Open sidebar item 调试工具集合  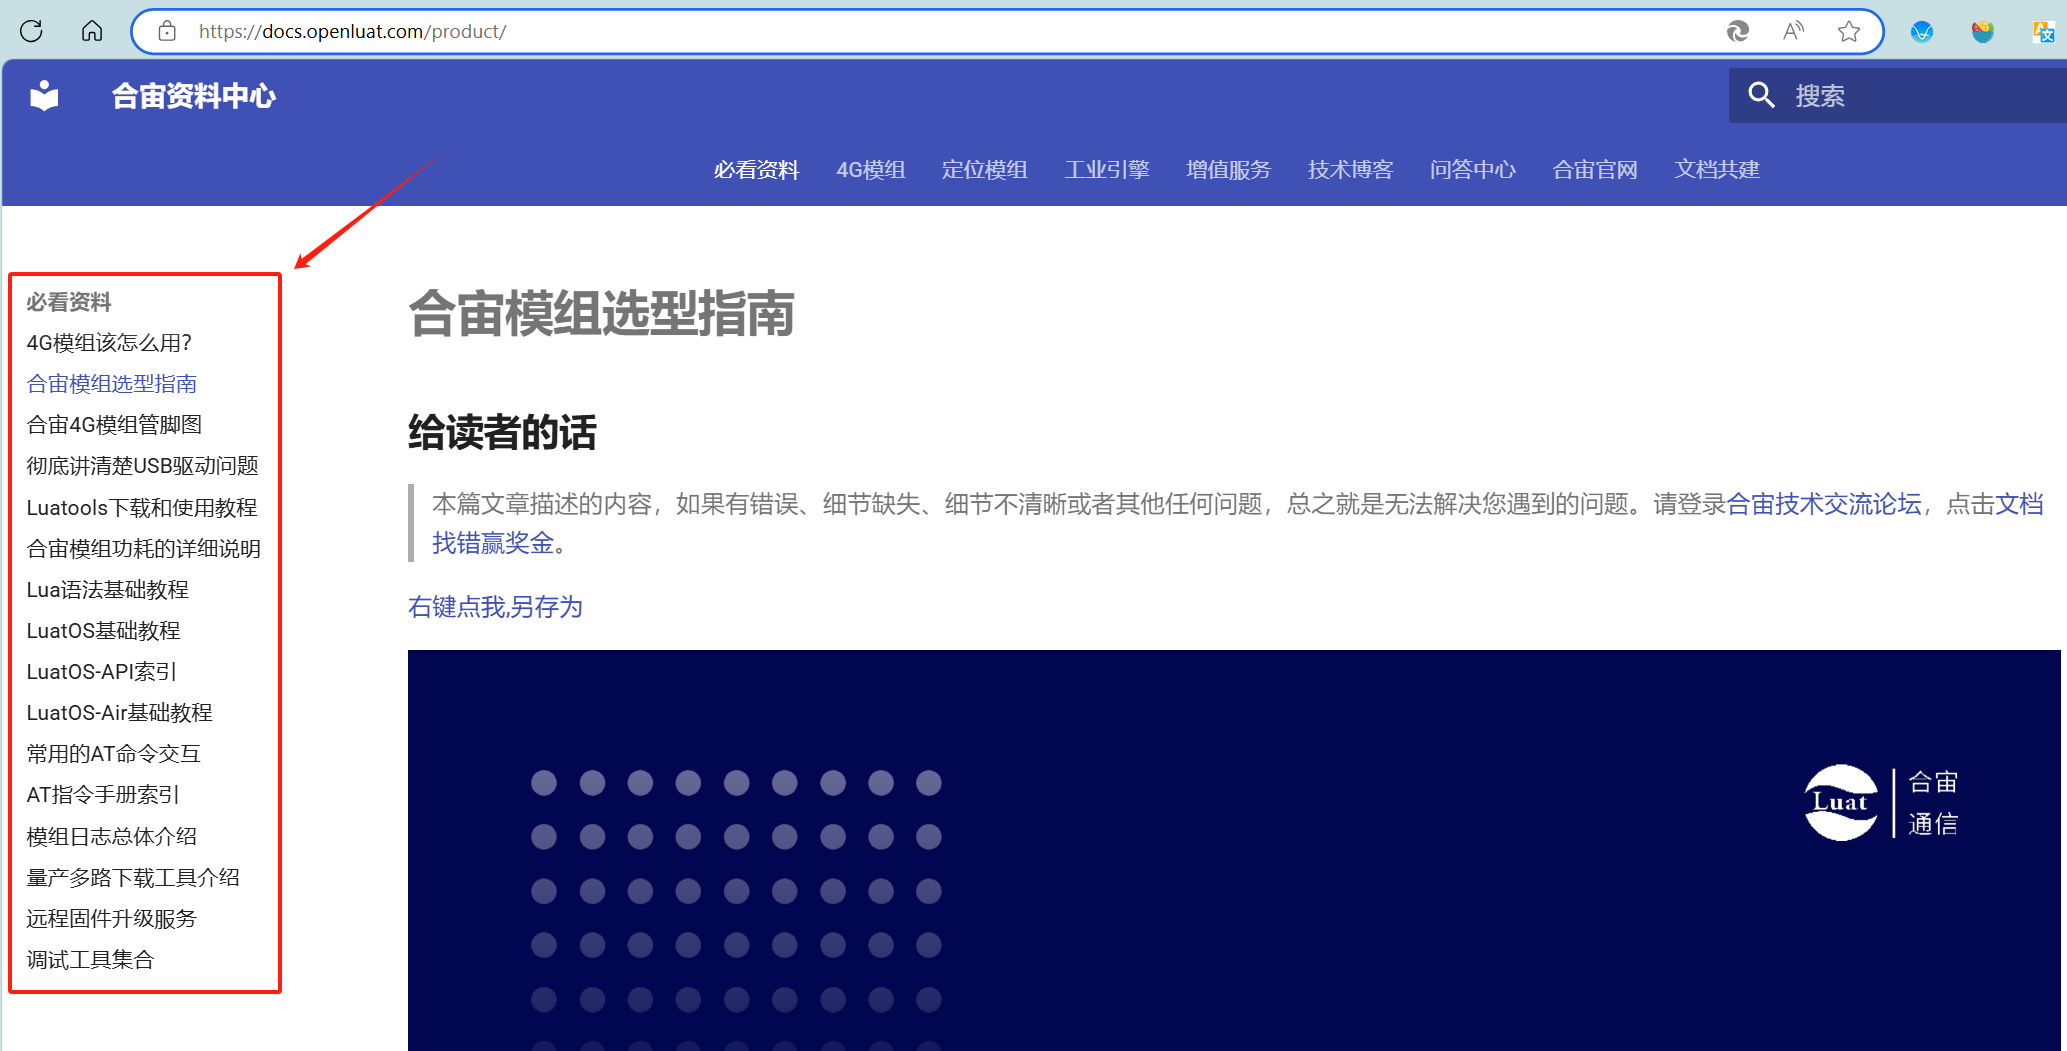click(91, 960)
